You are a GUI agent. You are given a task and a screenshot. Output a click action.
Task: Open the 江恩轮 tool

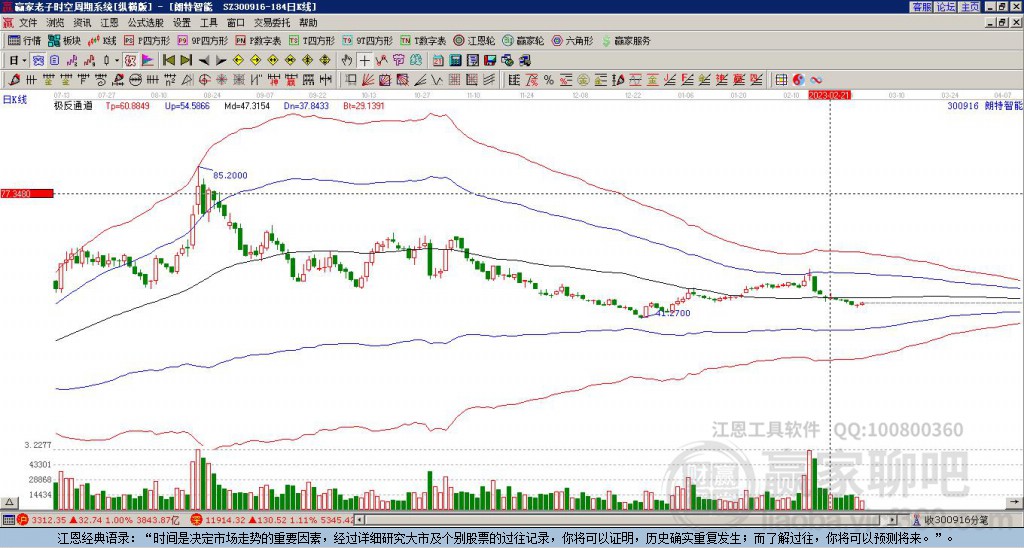(475, 40)
